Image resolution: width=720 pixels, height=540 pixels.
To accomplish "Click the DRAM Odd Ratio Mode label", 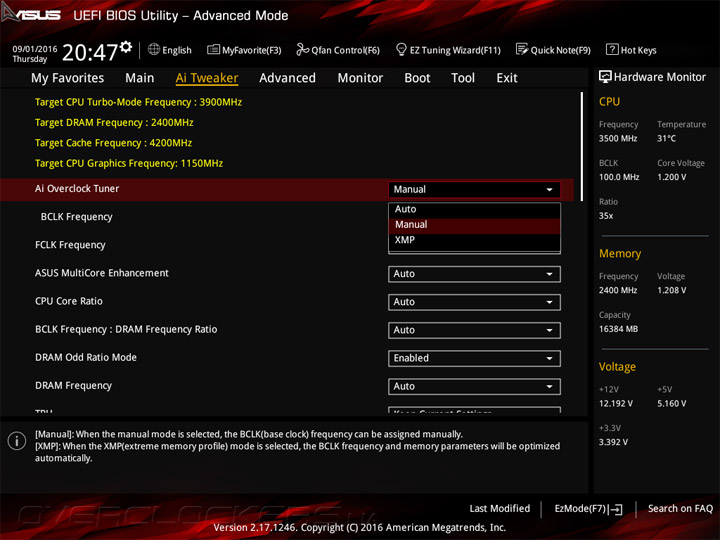I will [86, 357].
